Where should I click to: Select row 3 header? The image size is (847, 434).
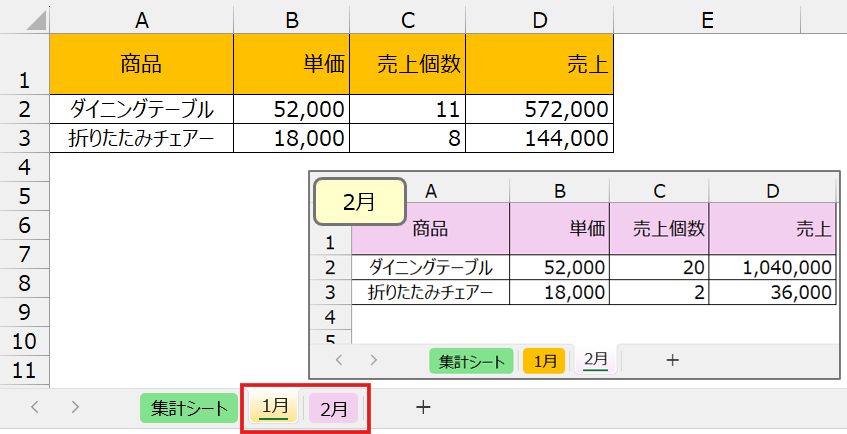pyautogui.click(x=24, y=138)
